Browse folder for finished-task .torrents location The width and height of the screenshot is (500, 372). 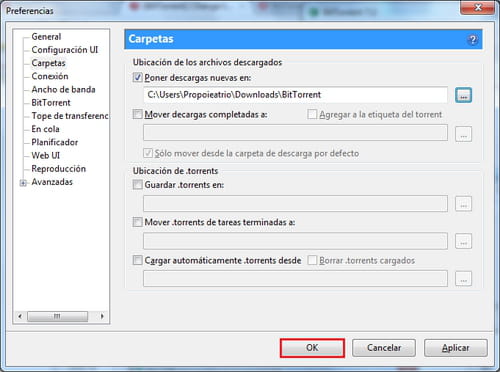[x=463, y=241]
